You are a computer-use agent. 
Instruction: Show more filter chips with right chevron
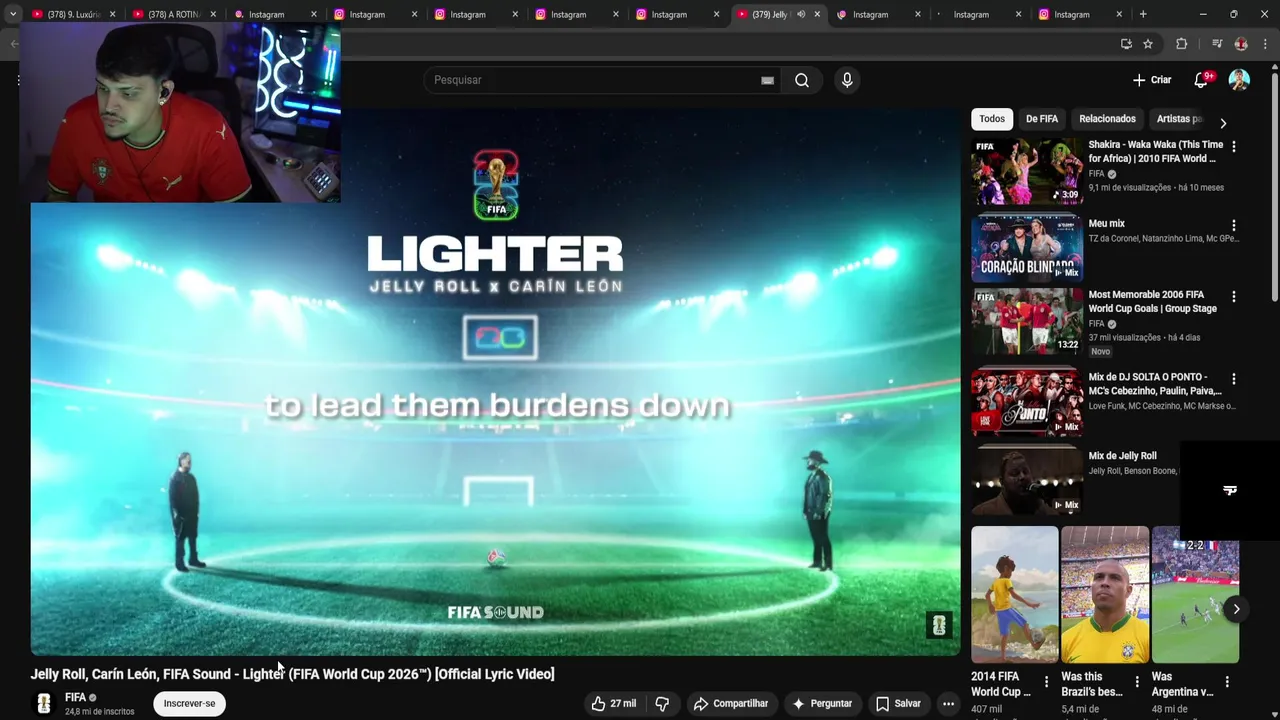point(1222,123)
